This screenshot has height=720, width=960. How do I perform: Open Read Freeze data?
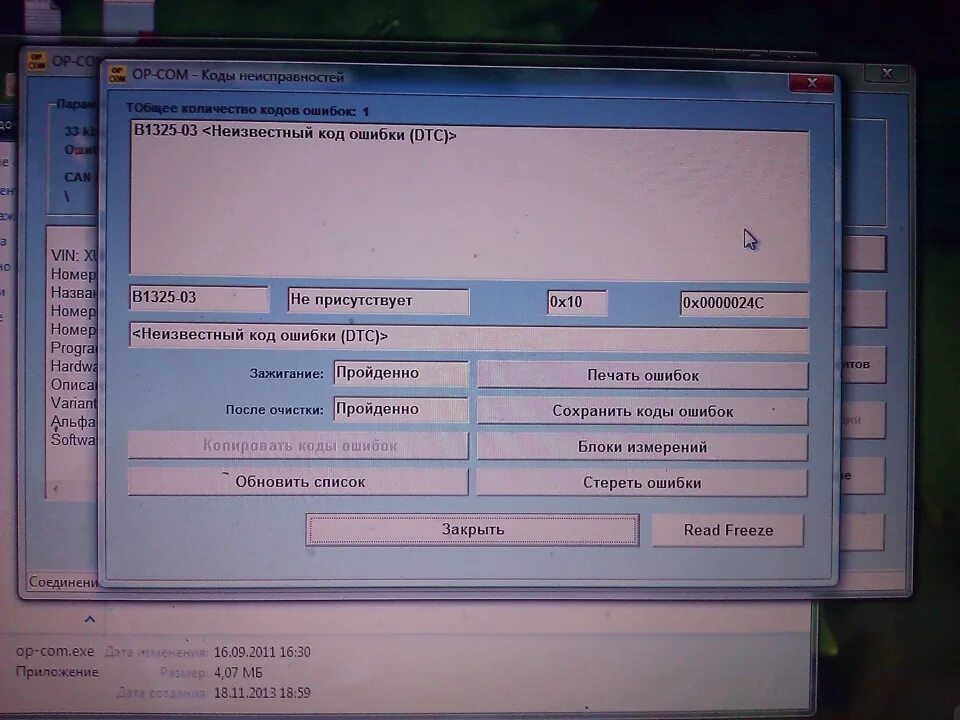click(727, 530)
